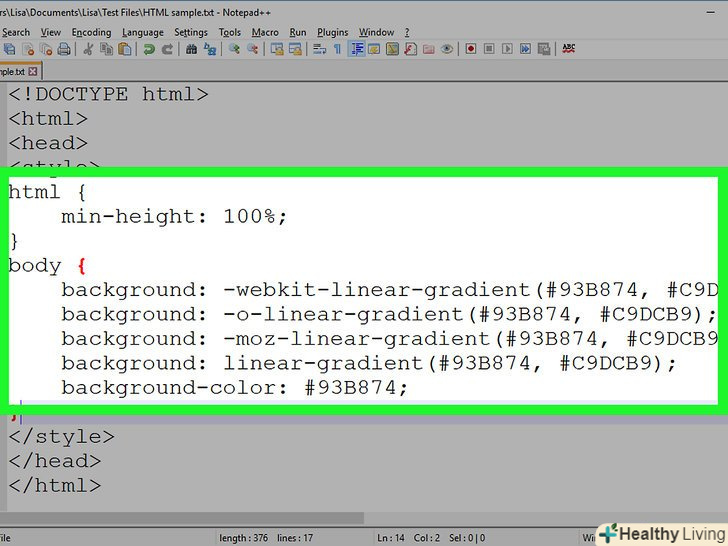This screenshot has width=728, height=546.
Task: Open the Tools menu
Action: coord(230,32)
